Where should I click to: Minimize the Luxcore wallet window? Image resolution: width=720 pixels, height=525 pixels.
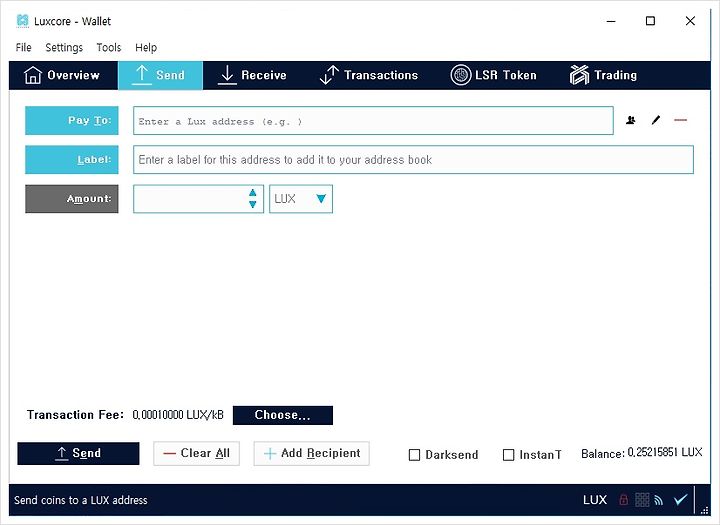point(611,21)
